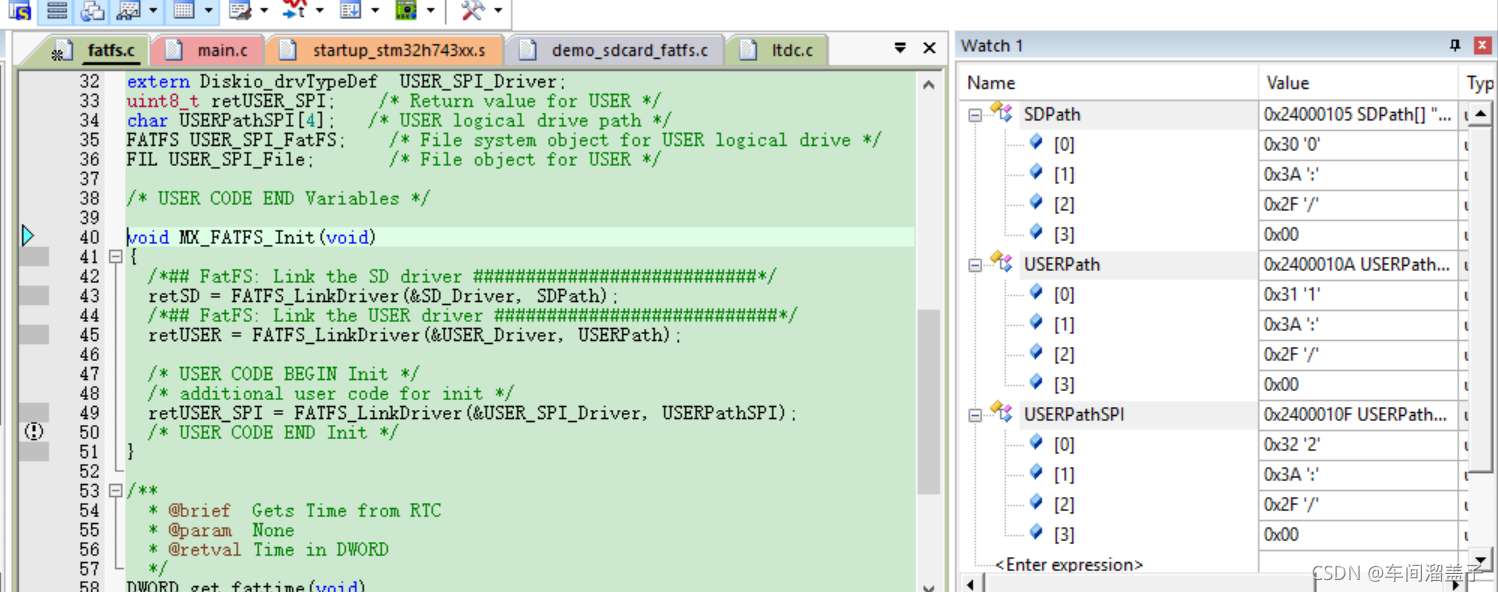Open the Watch Windows dropdown arrow
1498x592 pixels.
point(153,11)
